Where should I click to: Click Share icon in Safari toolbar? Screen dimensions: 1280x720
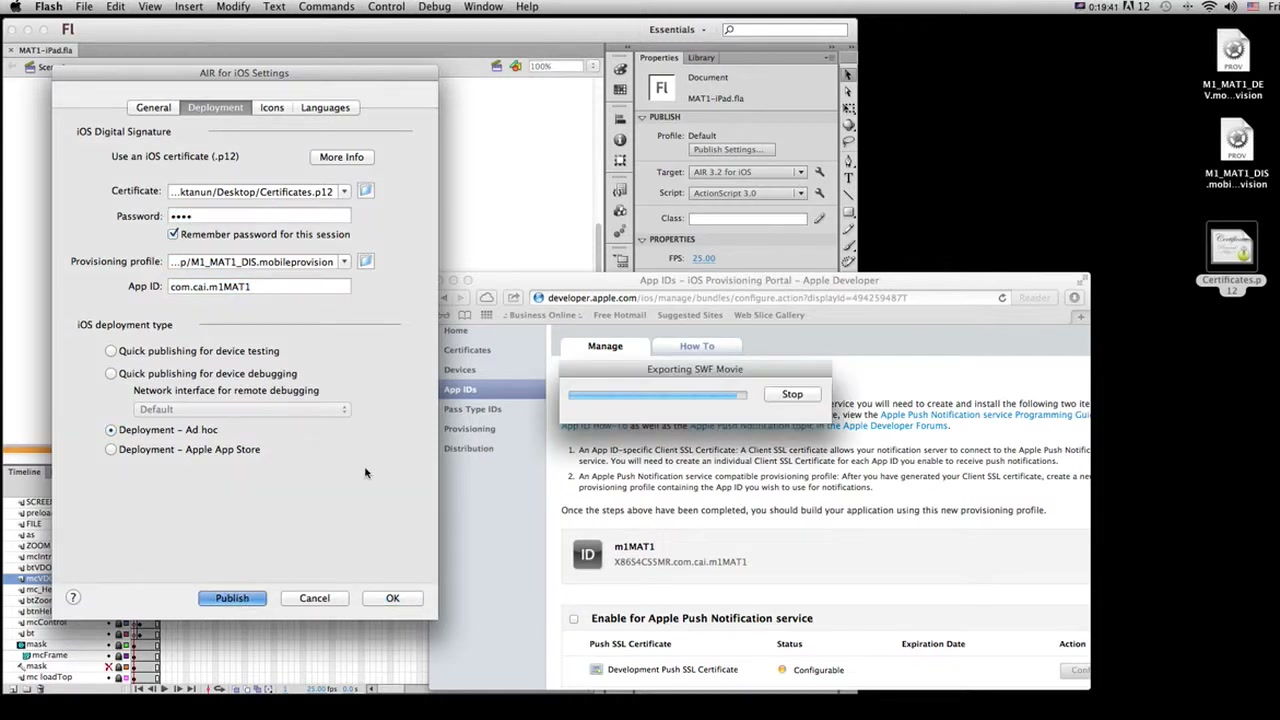tap(513, 298)
